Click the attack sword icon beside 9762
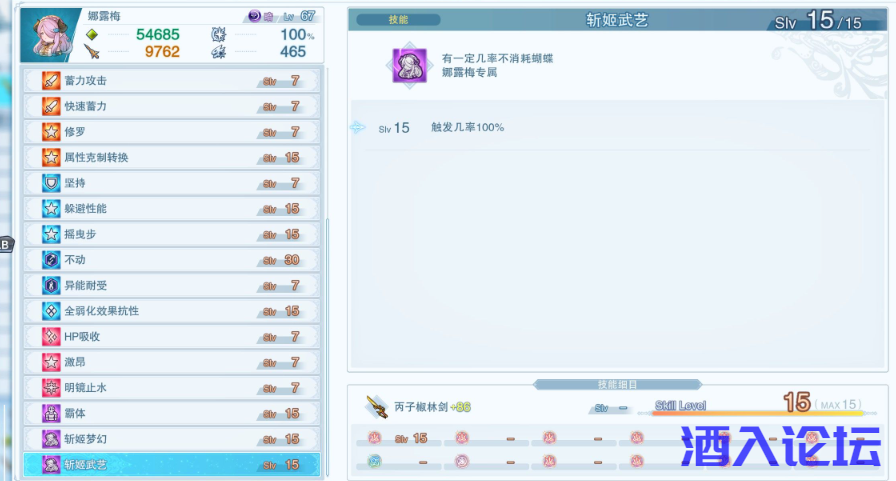Viewport: 896px width, 481px height. [x=92, y=52]
